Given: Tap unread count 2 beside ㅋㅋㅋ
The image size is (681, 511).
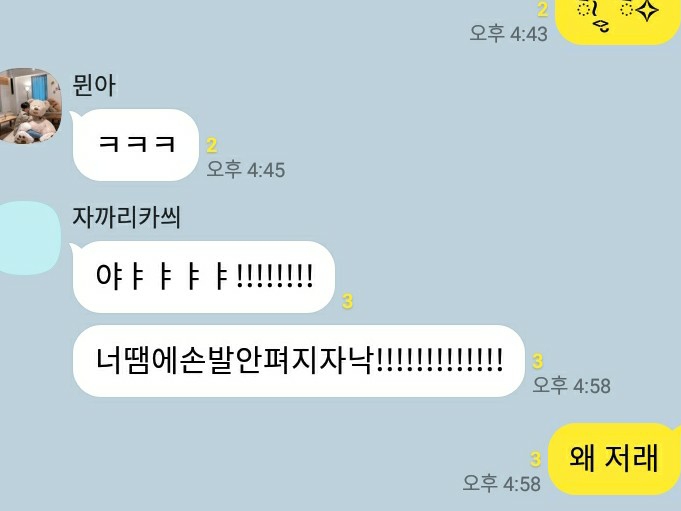Looking at the screenshot, I should point(212,146).
